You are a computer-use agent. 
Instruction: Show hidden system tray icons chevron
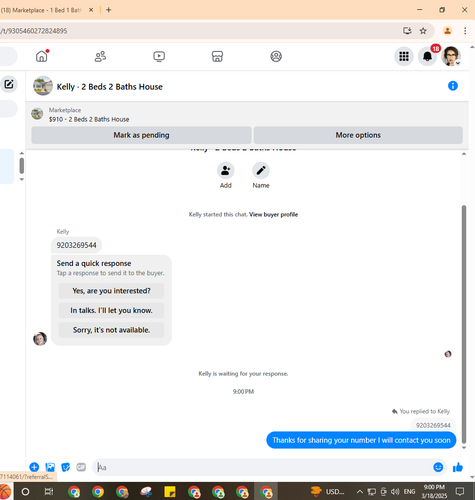359,492
